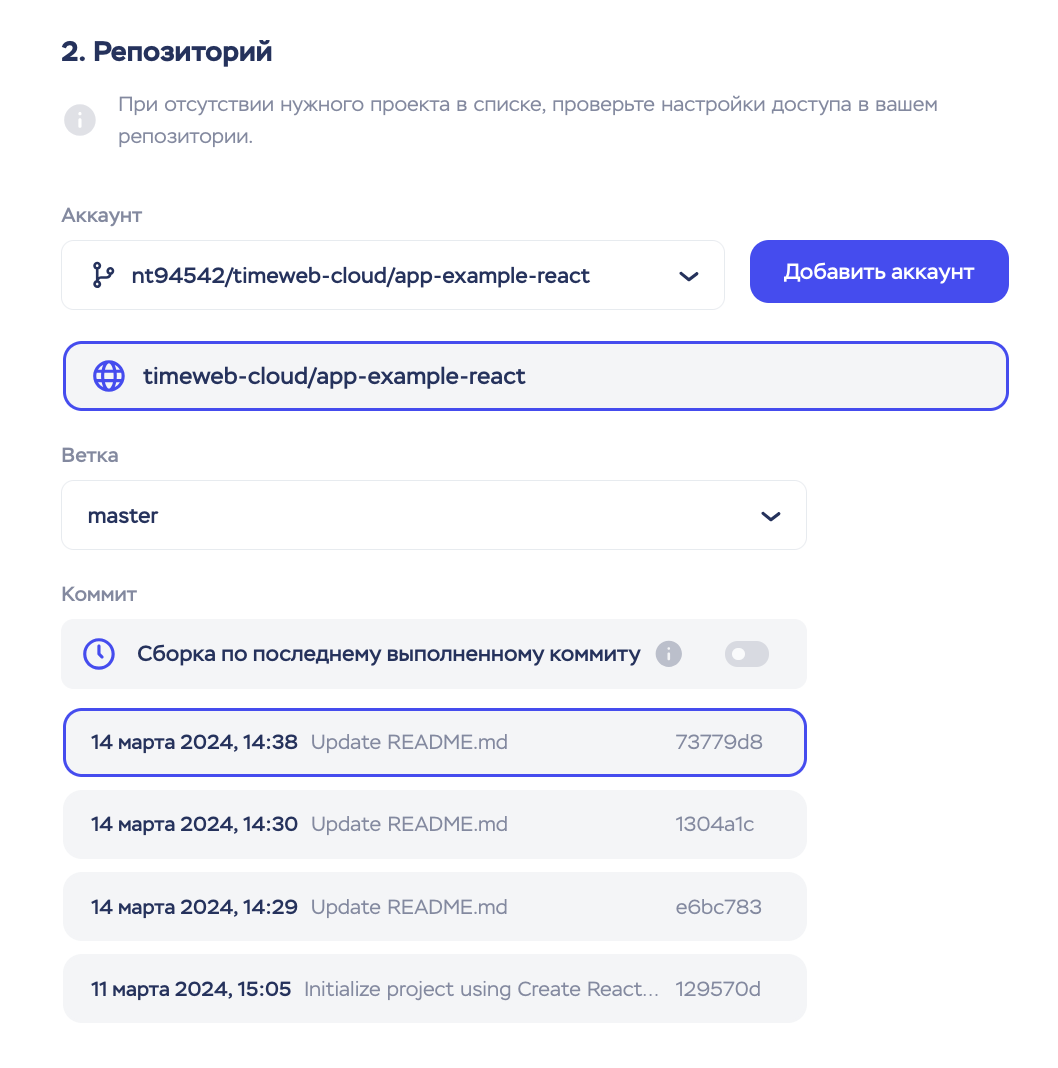The height and width of the screenshot is (1068, 1058).
Task: Click the globe icon beside repository name
Action: click(x=108, y=376)
